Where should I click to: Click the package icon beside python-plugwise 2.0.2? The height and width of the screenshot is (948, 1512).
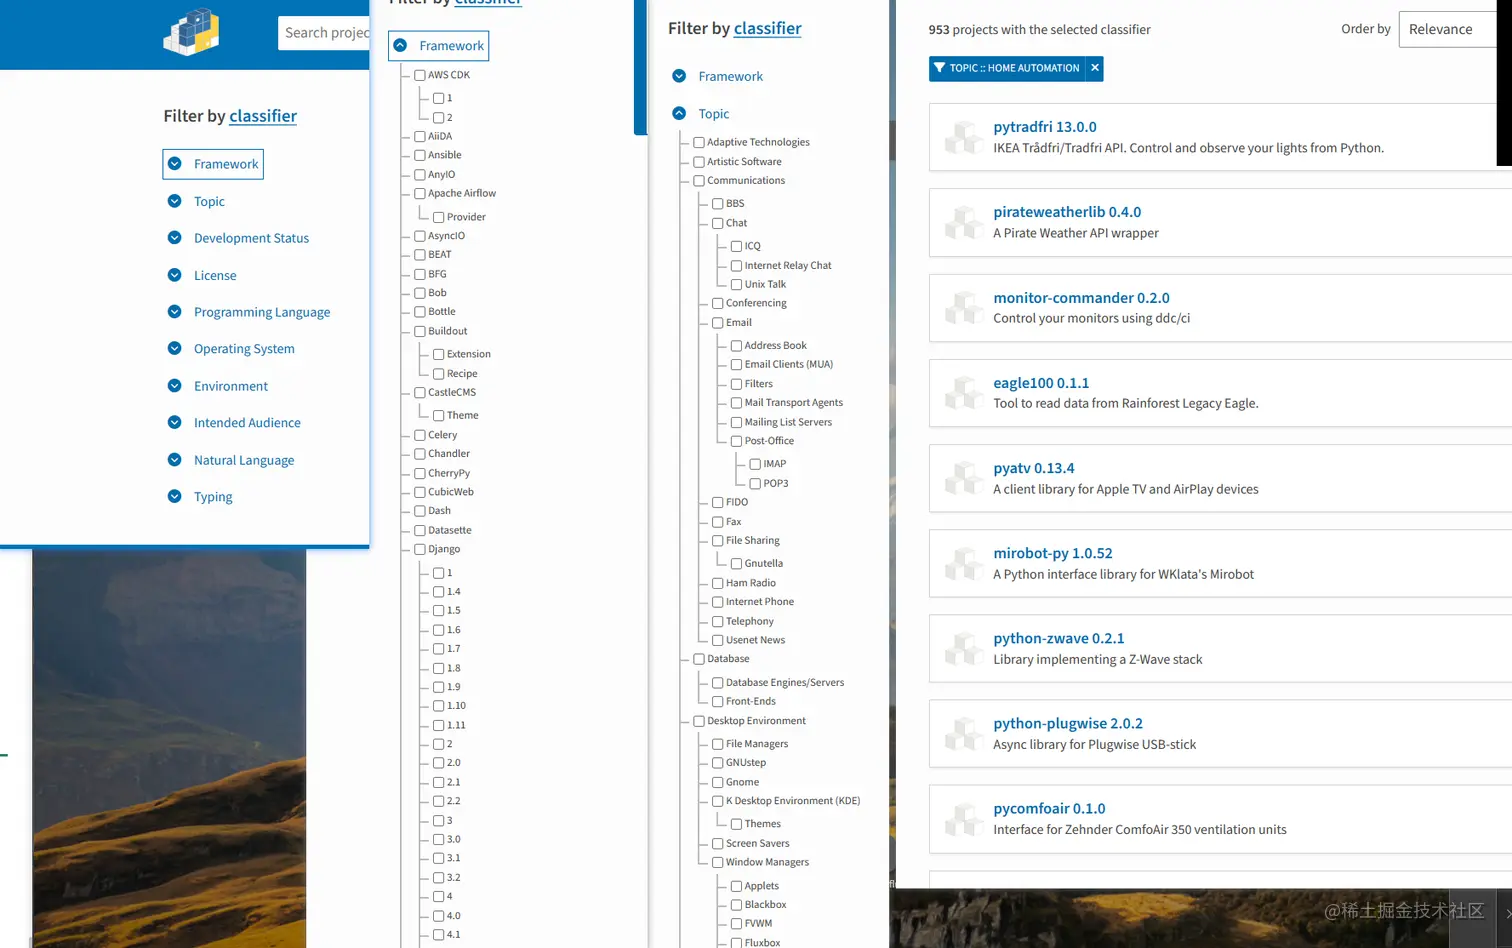(x=964, y=733)
